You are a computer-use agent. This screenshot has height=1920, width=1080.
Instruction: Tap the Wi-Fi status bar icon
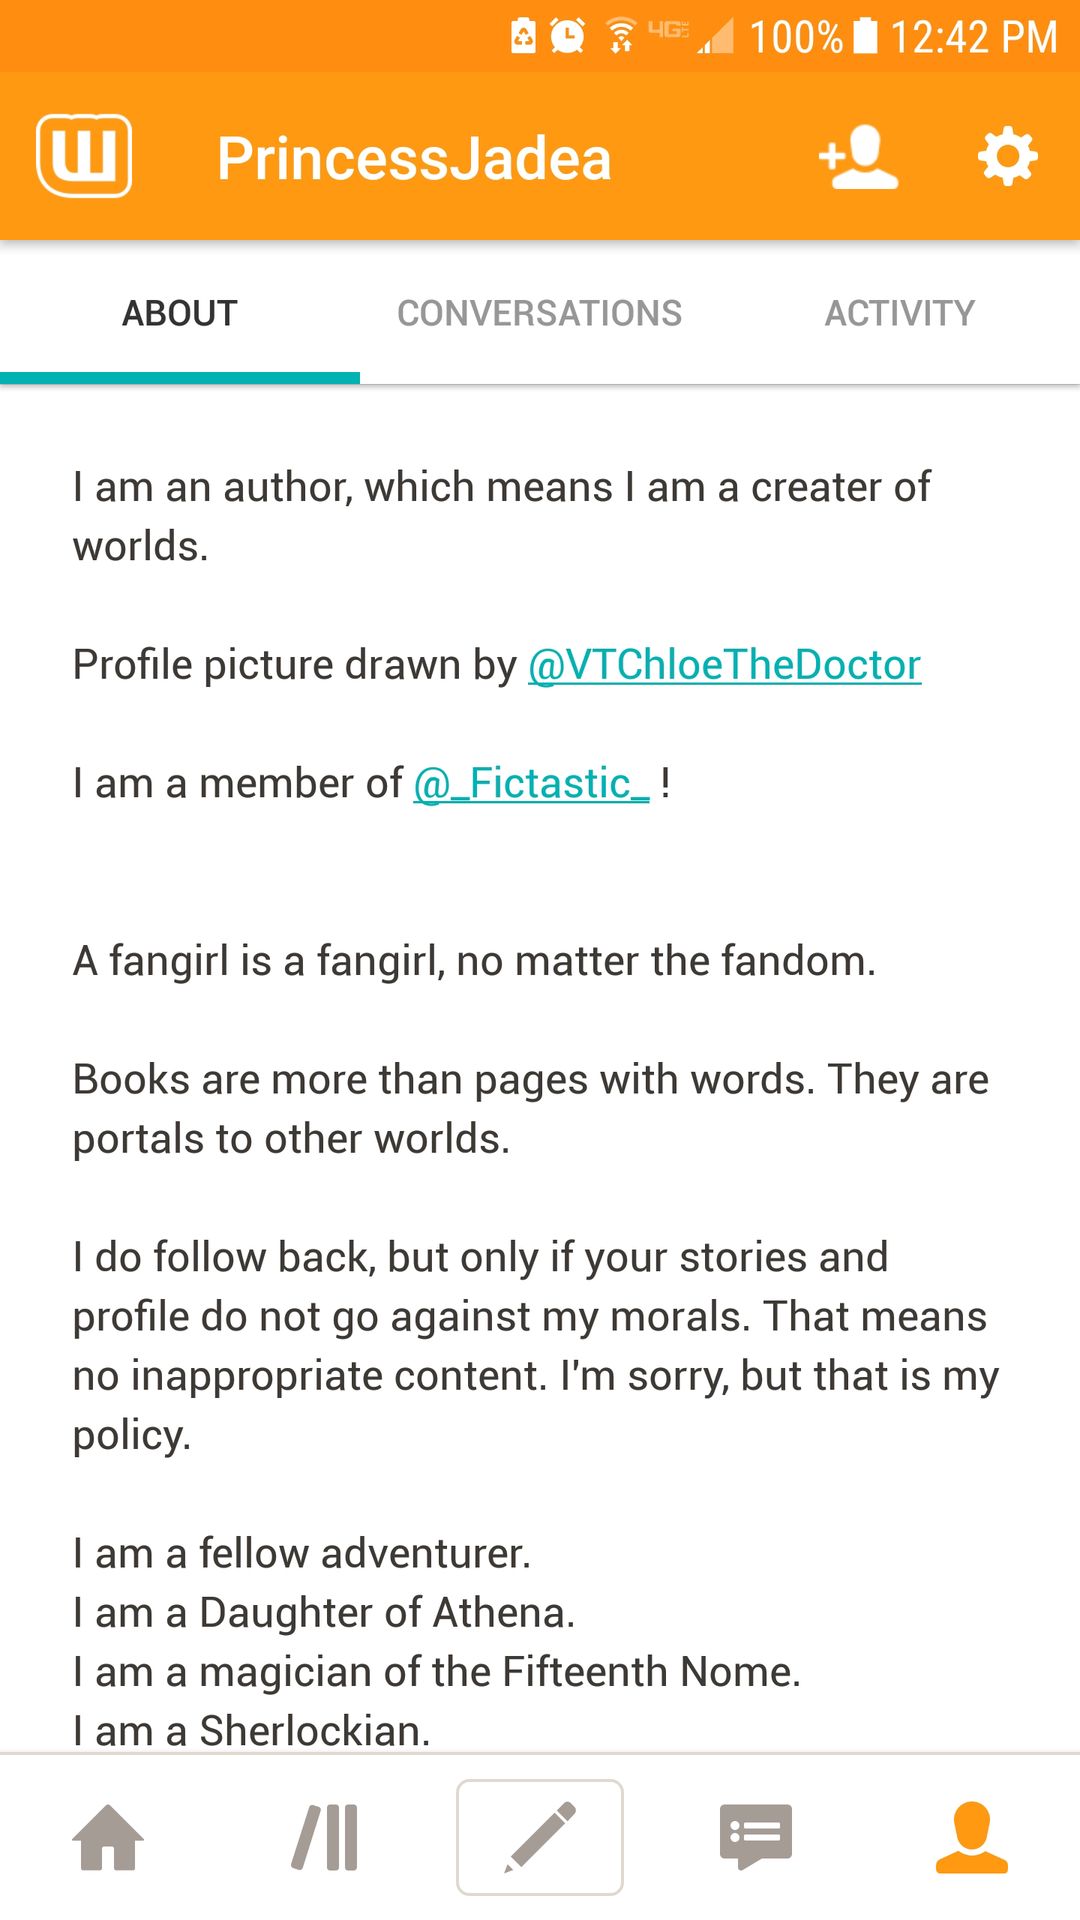621,36
